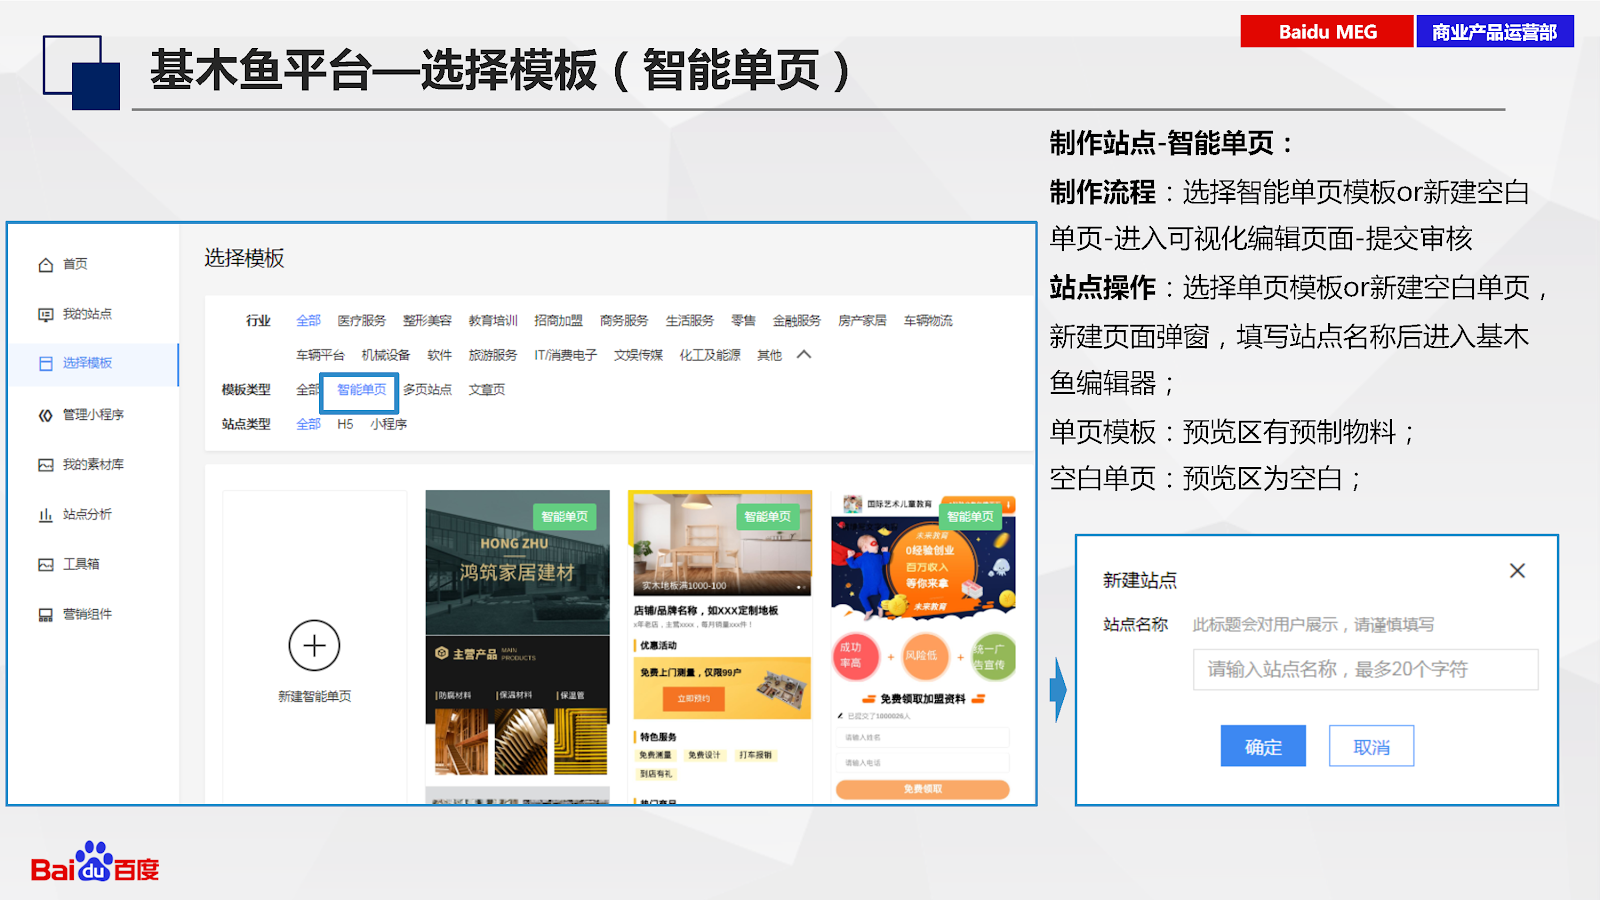
Task: Select the 选择模板 sidebar icon
Action: [46, 364]
